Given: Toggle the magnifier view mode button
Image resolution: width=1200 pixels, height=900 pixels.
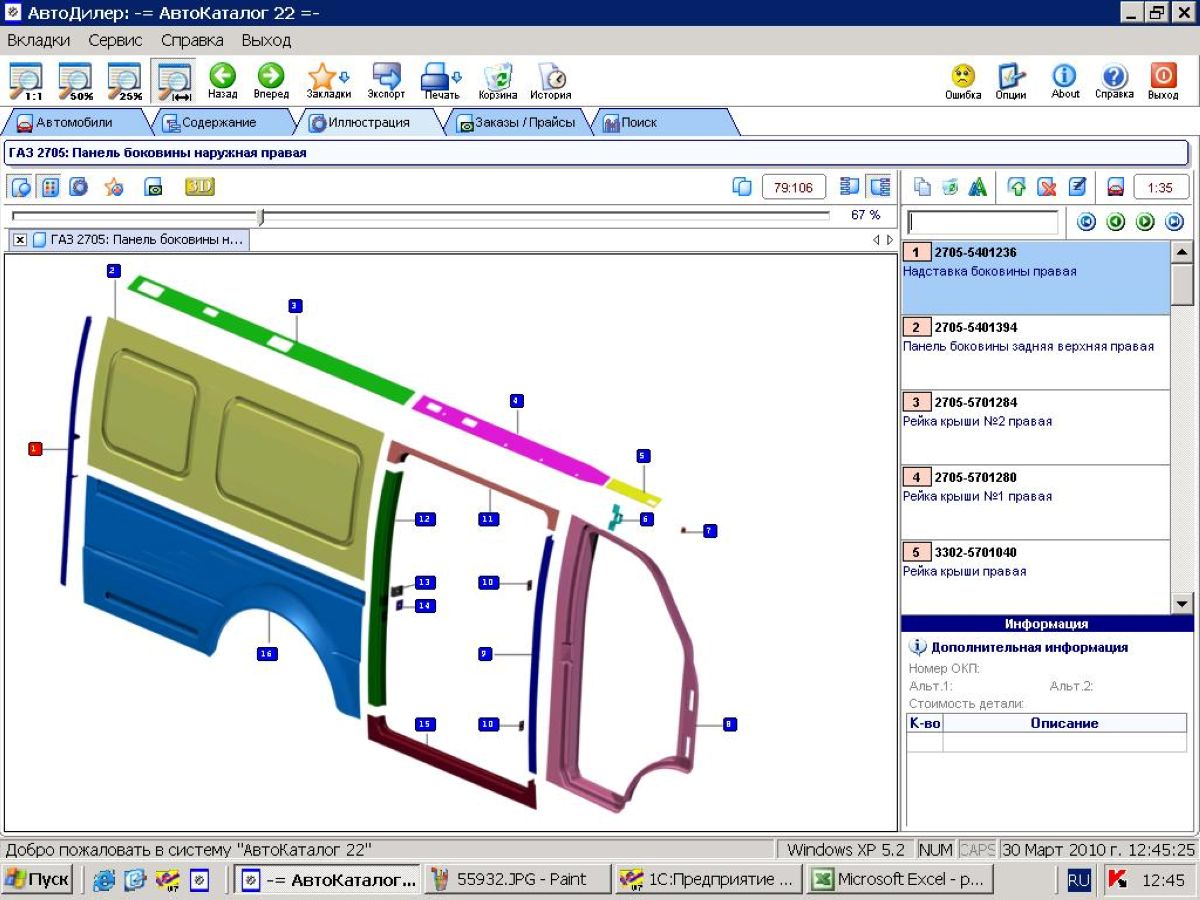Looking at the screenshot, I should 21,187.
